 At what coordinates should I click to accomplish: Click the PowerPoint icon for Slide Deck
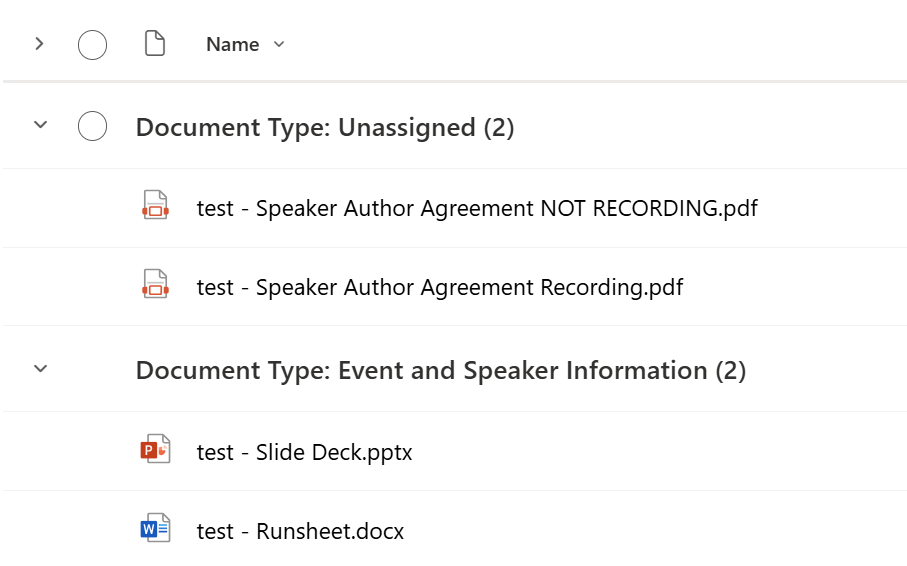click(x=155, y=451)
